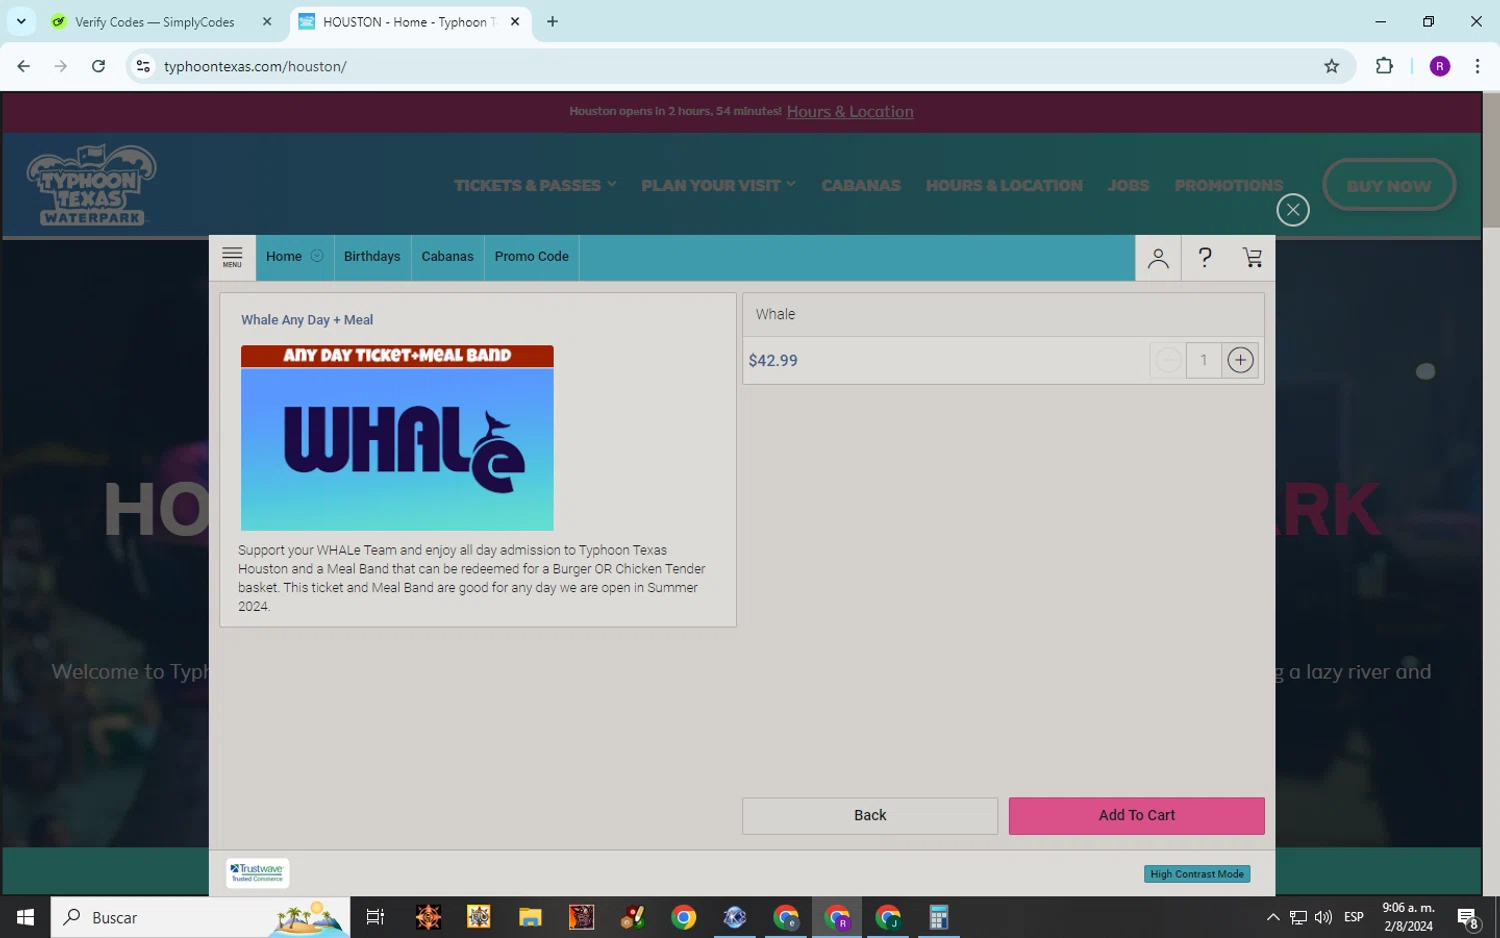Expand the Tickets & Passes menu
This screenshot has height=938, width=1500.
[x=535, y=186]
